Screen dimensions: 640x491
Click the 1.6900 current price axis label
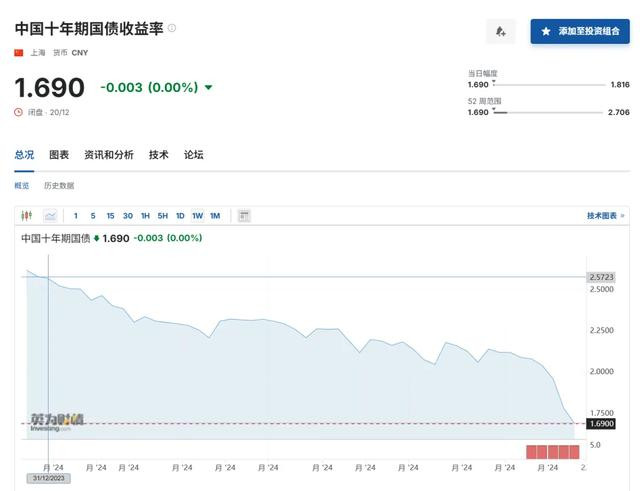[x=601, y=424]
